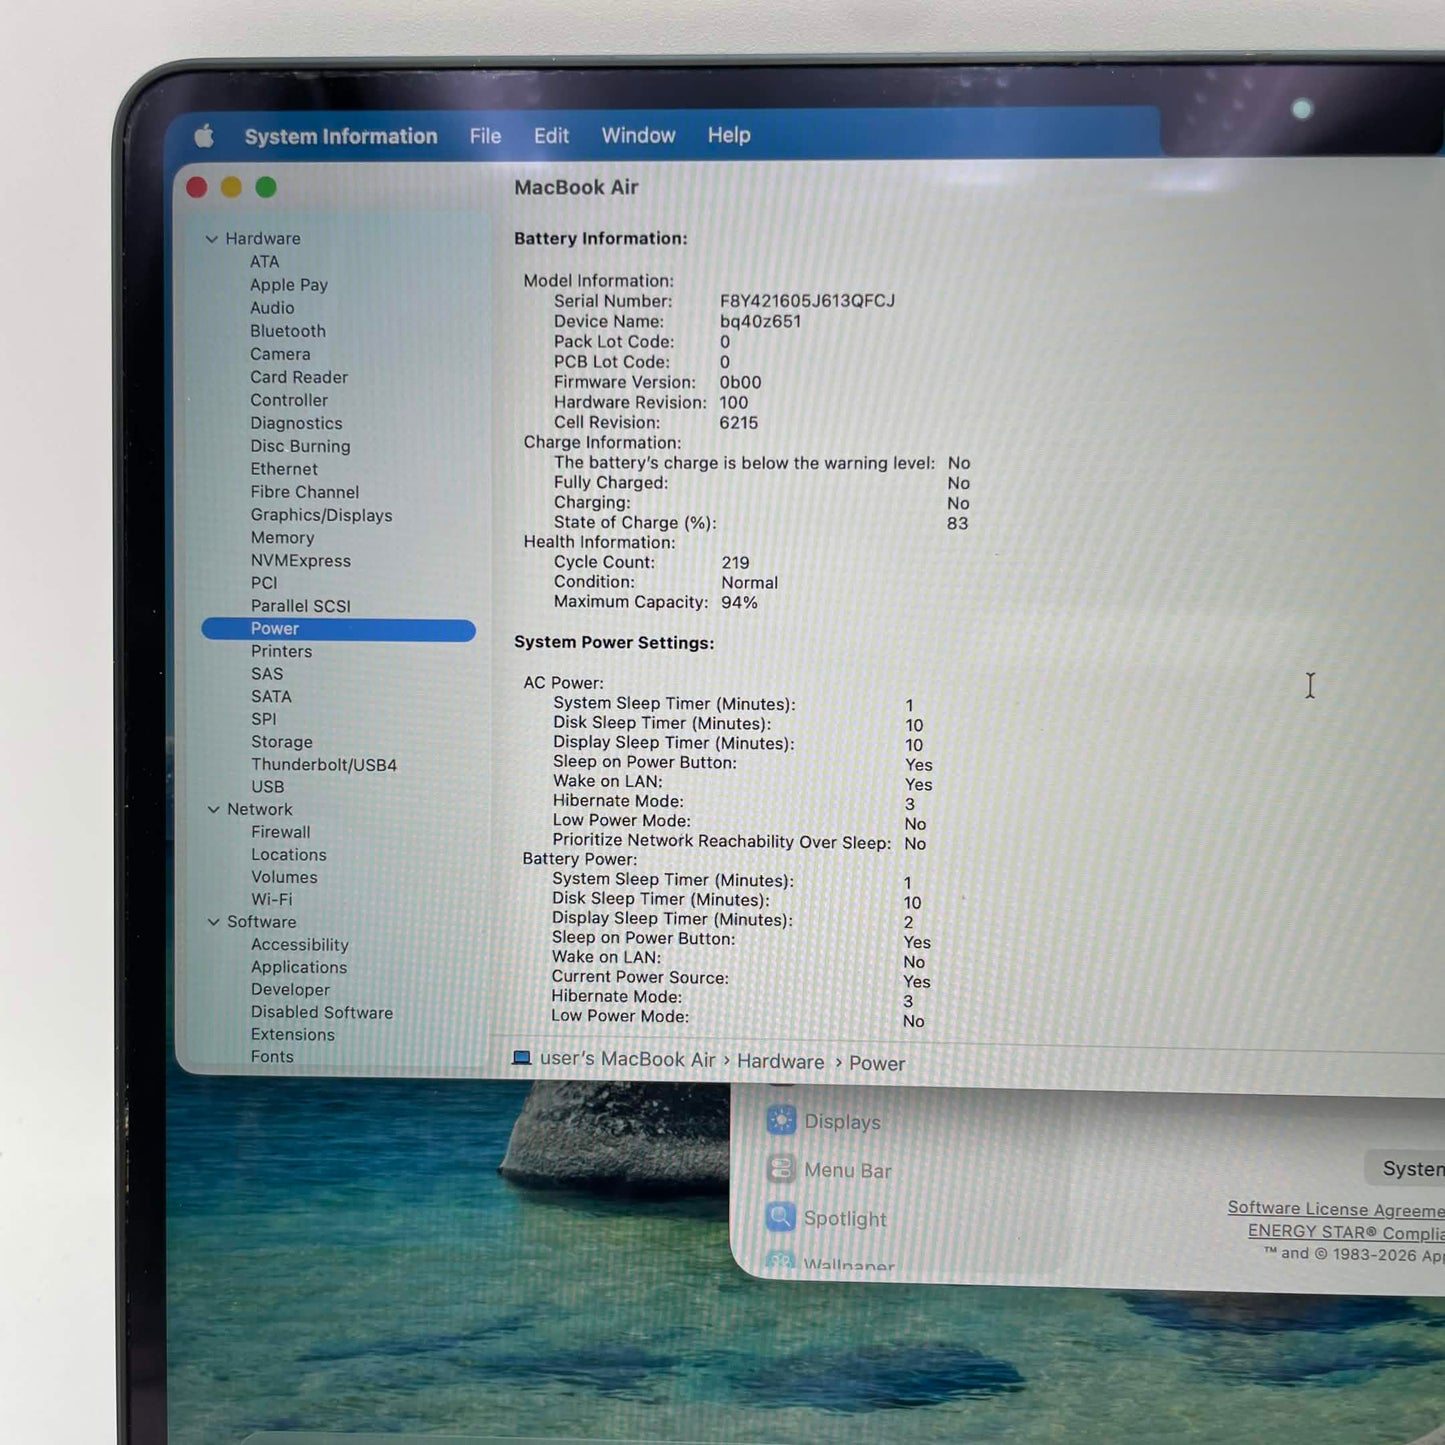Select PCI in the sidebar
This screenshot has height=1445, width=1445.
[264, 583]
